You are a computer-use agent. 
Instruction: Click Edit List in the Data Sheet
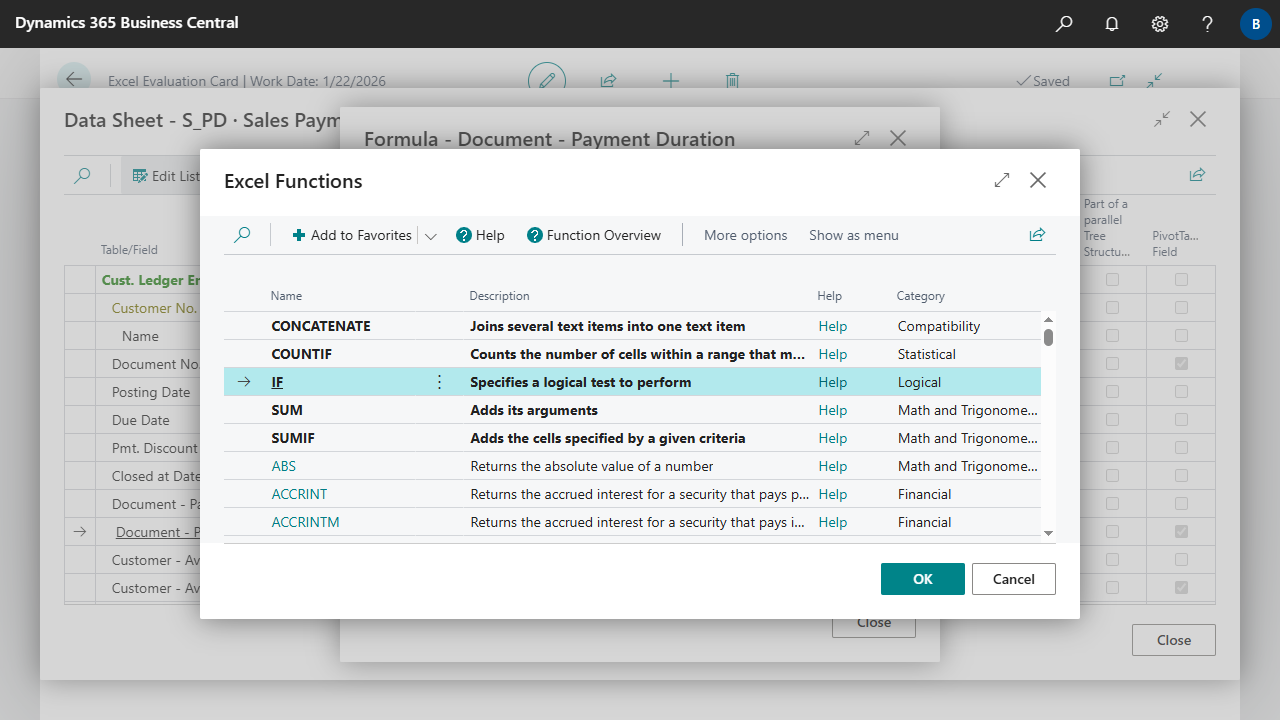(x=166, y=176)
